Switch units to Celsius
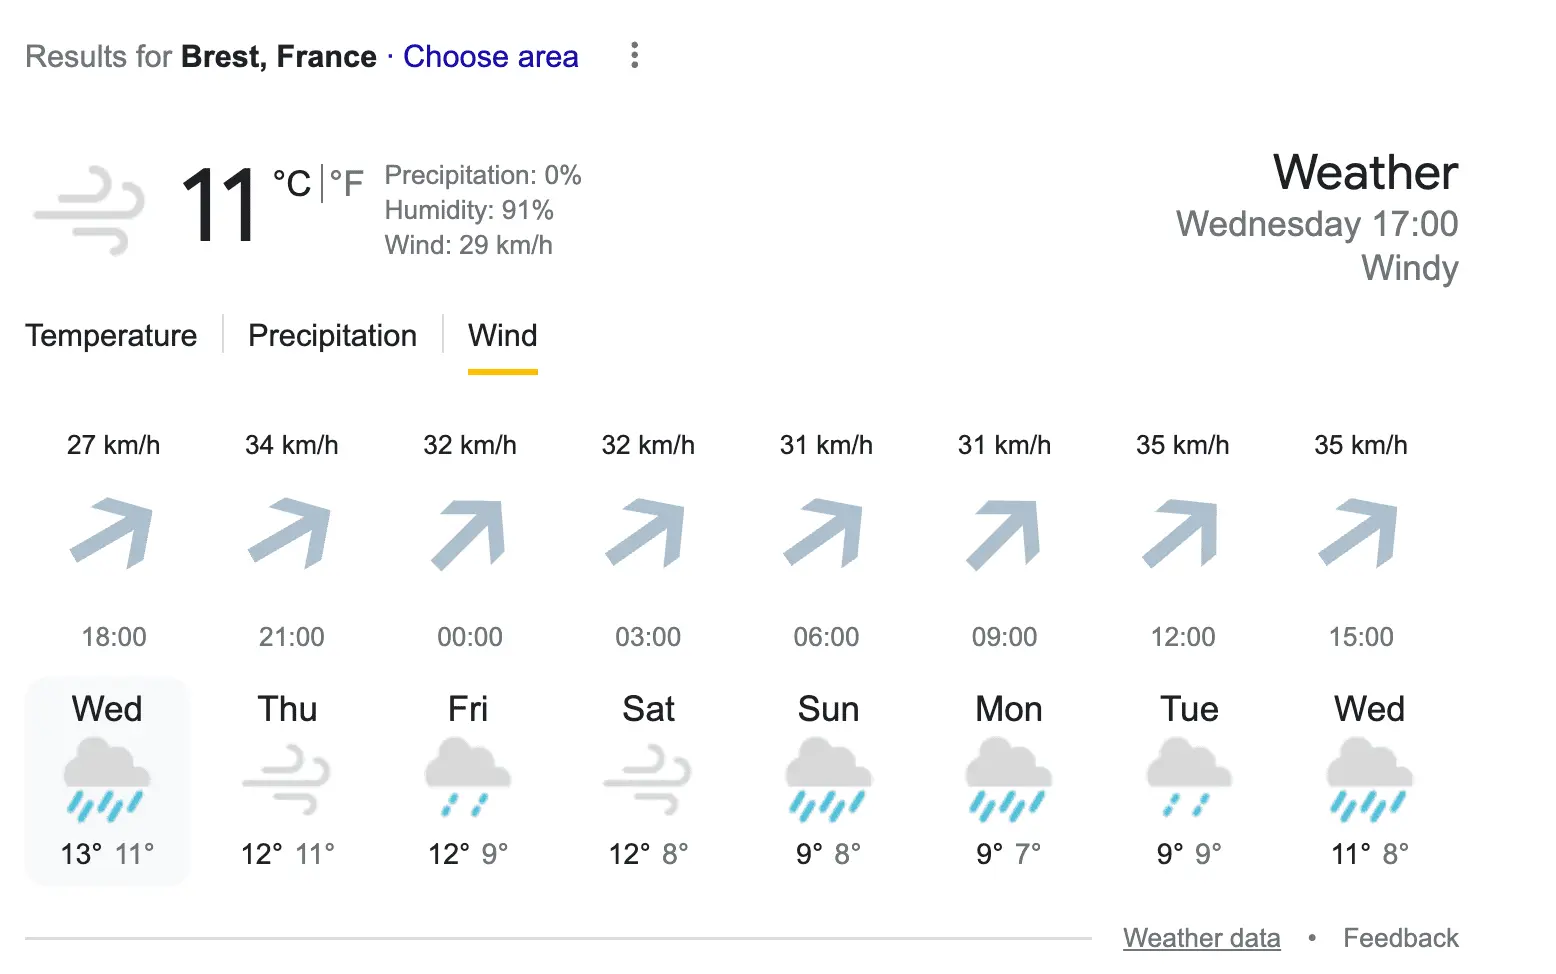Viewport: 1556px width, 974px height. click(292, 184)
